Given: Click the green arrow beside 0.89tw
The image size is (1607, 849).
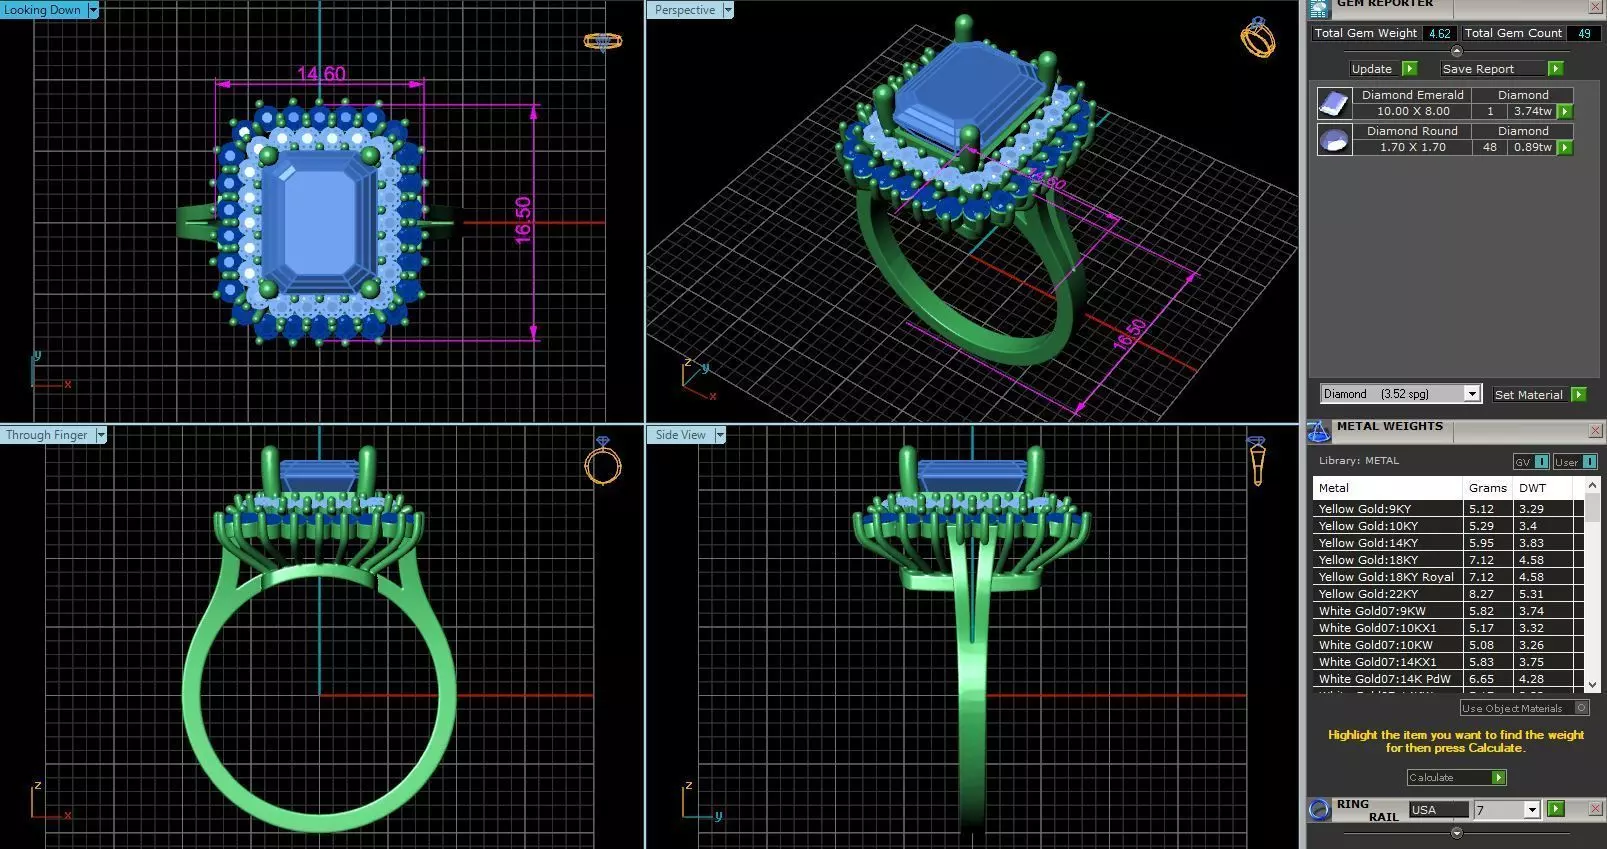Looking at the screenshot, I should coord(1565,148).
